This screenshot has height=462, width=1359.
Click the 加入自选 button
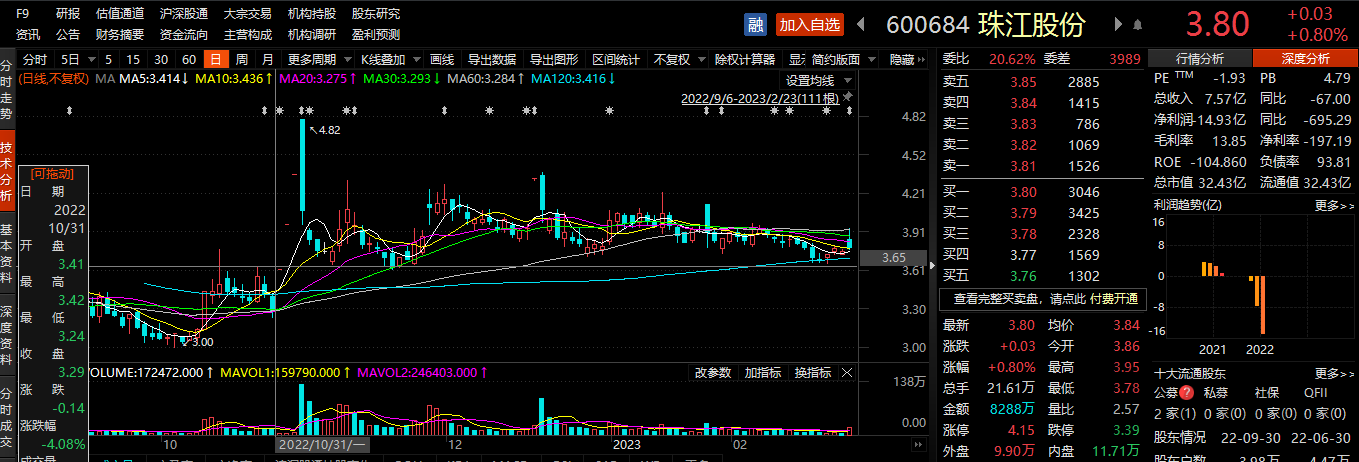[x=809, y=24]
